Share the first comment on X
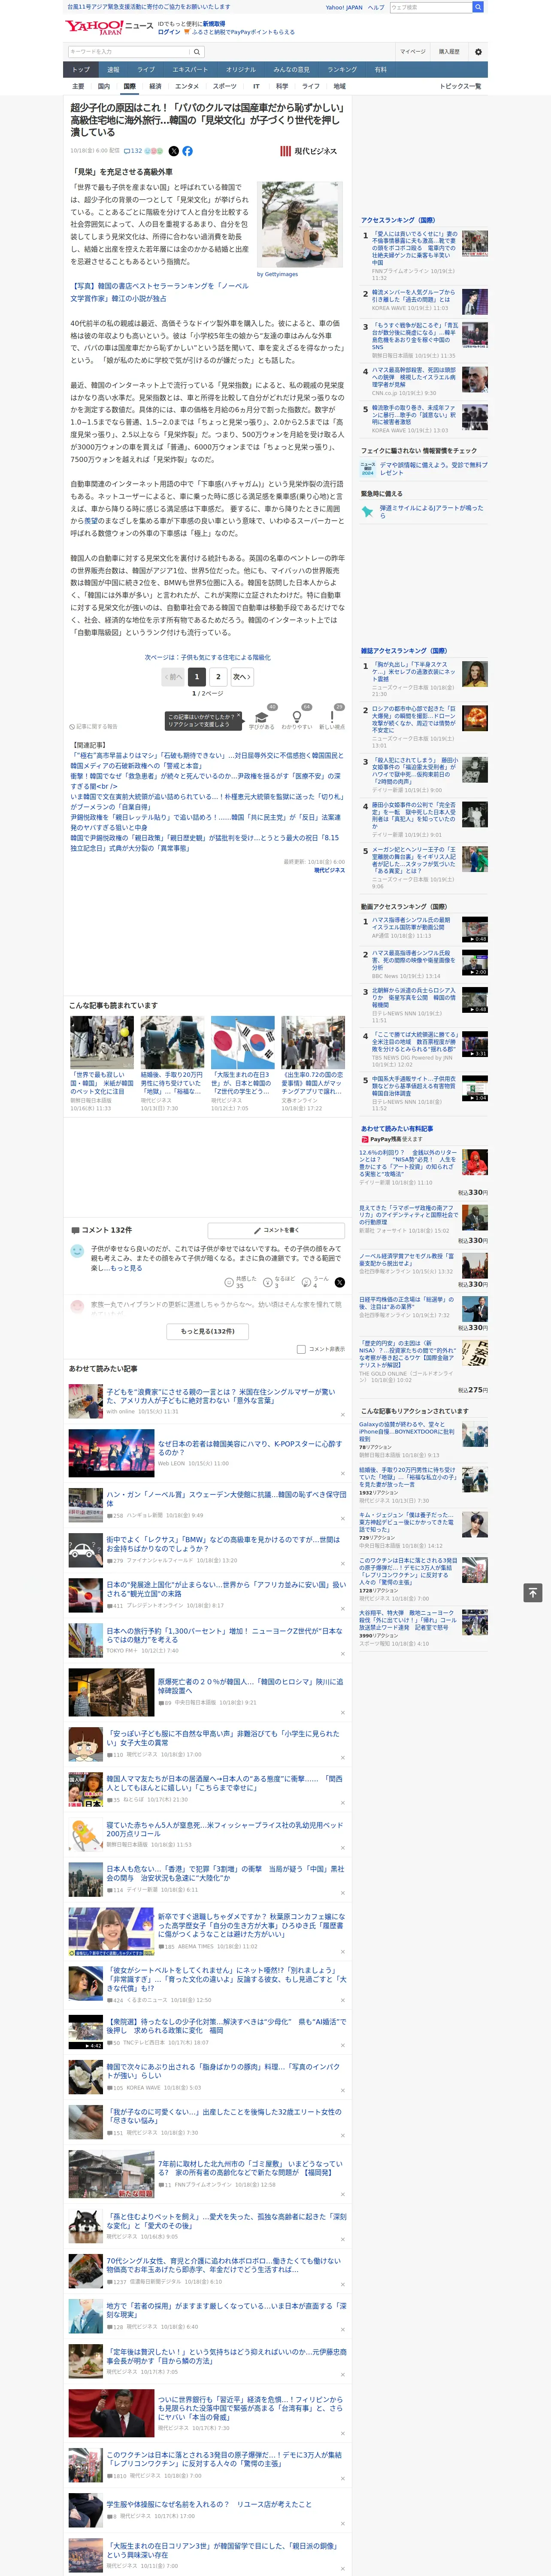The height and width of the screenshot is (2576, 551). point(340,1282)
